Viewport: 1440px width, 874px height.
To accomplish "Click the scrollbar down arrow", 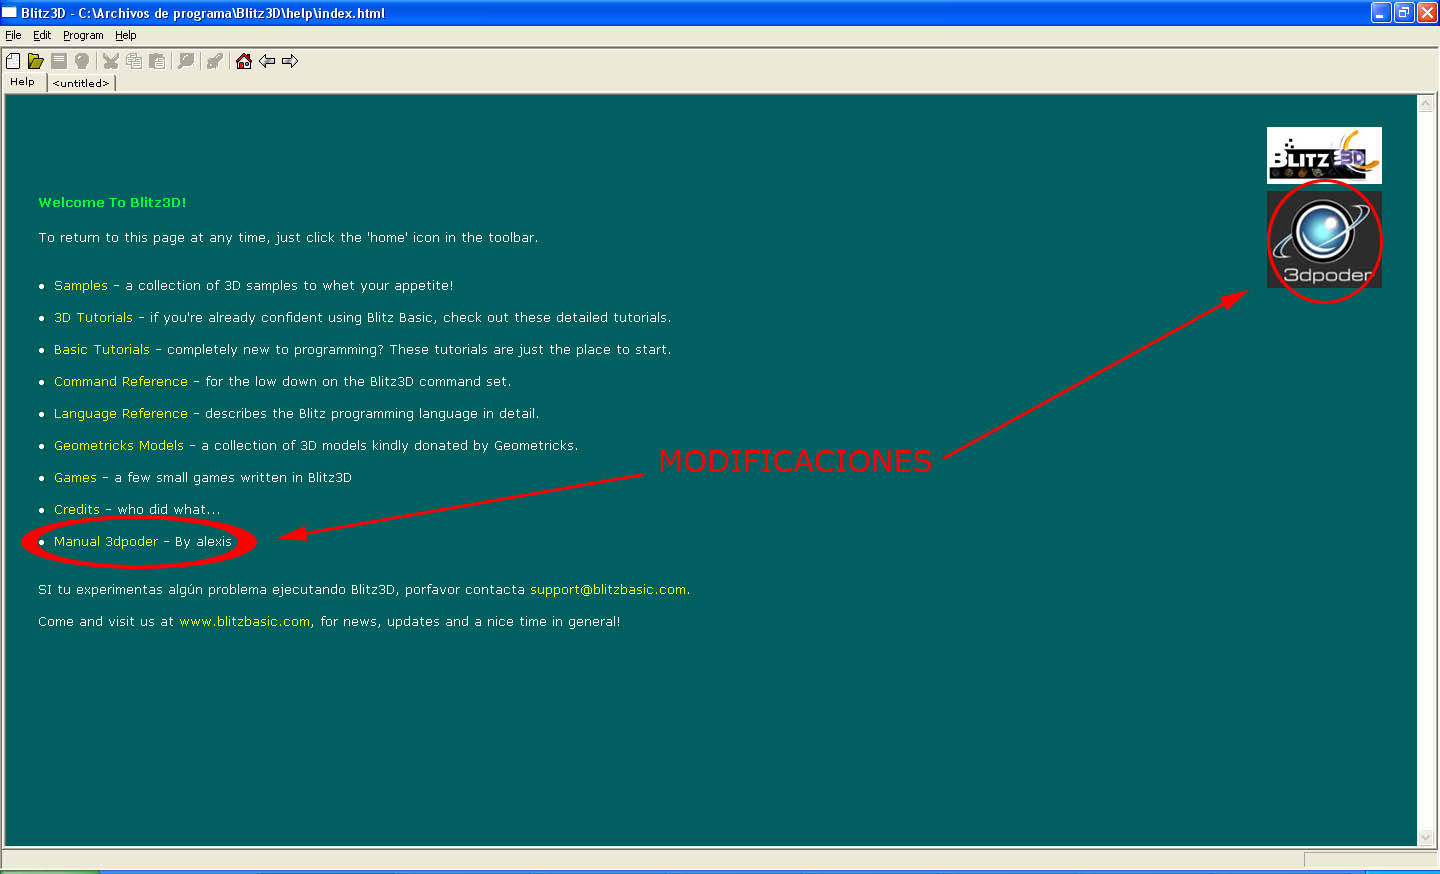I will coord(1426,838).
